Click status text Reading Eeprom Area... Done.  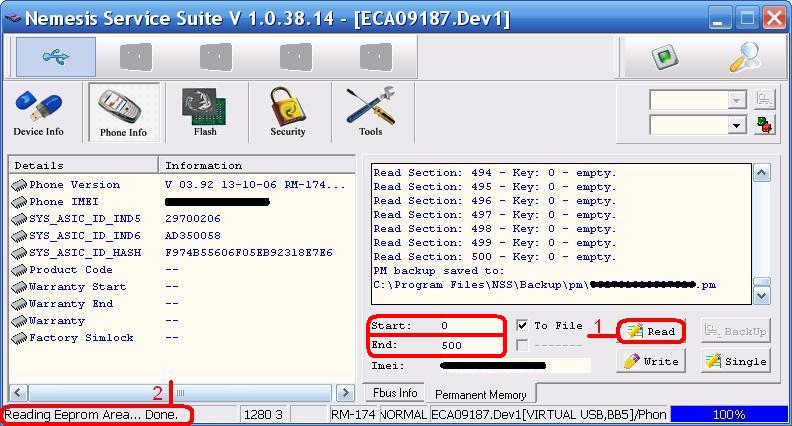91,415
